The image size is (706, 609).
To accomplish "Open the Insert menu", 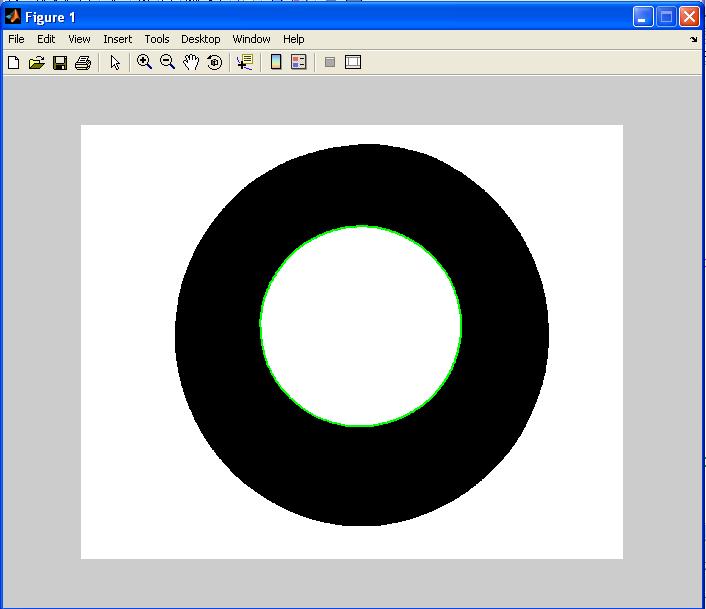I will point(117,39).
